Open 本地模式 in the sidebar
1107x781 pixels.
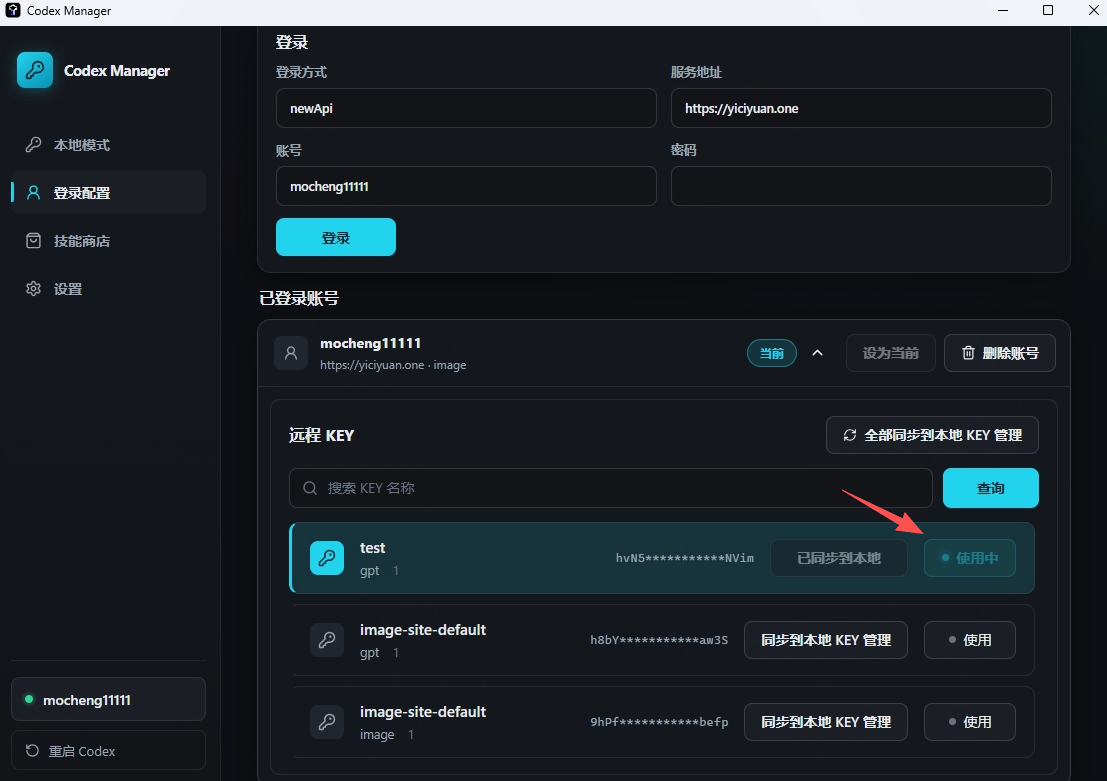click(108, 145)
